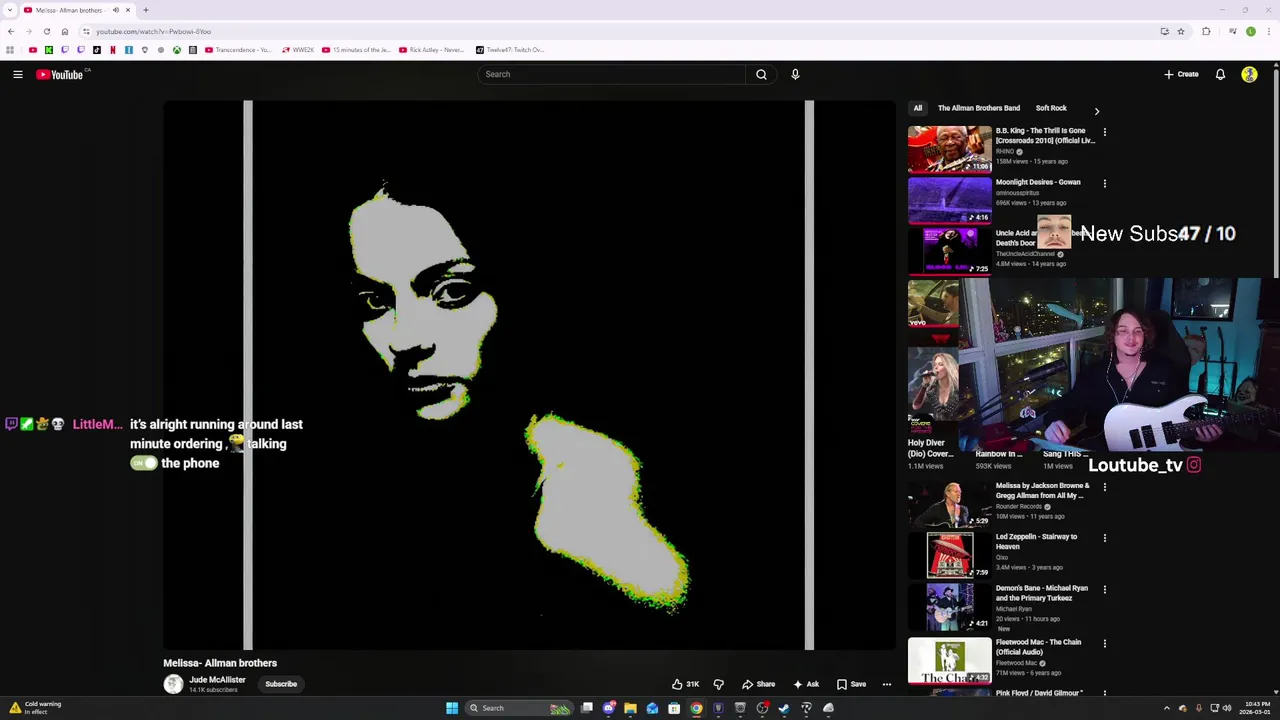Open Chrome apps grid in bookmarks bar

tap(10, 50)
